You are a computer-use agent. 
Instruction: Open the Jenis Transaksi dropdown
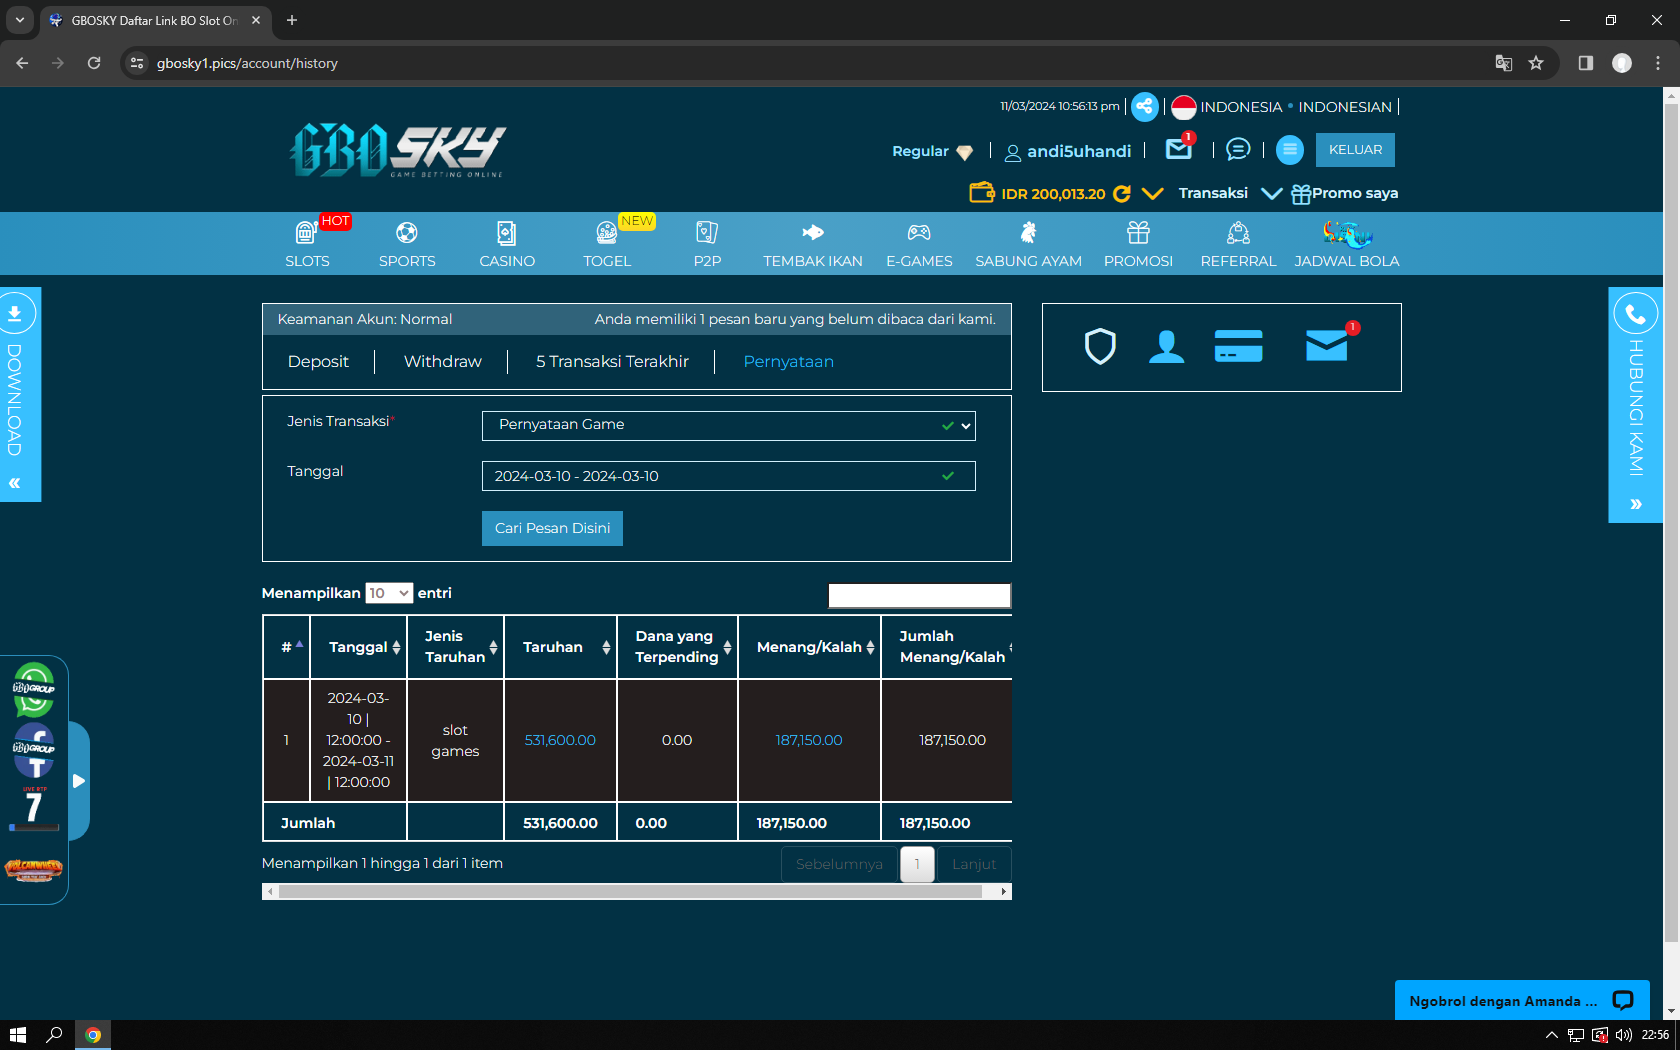(x=728, y=426)
